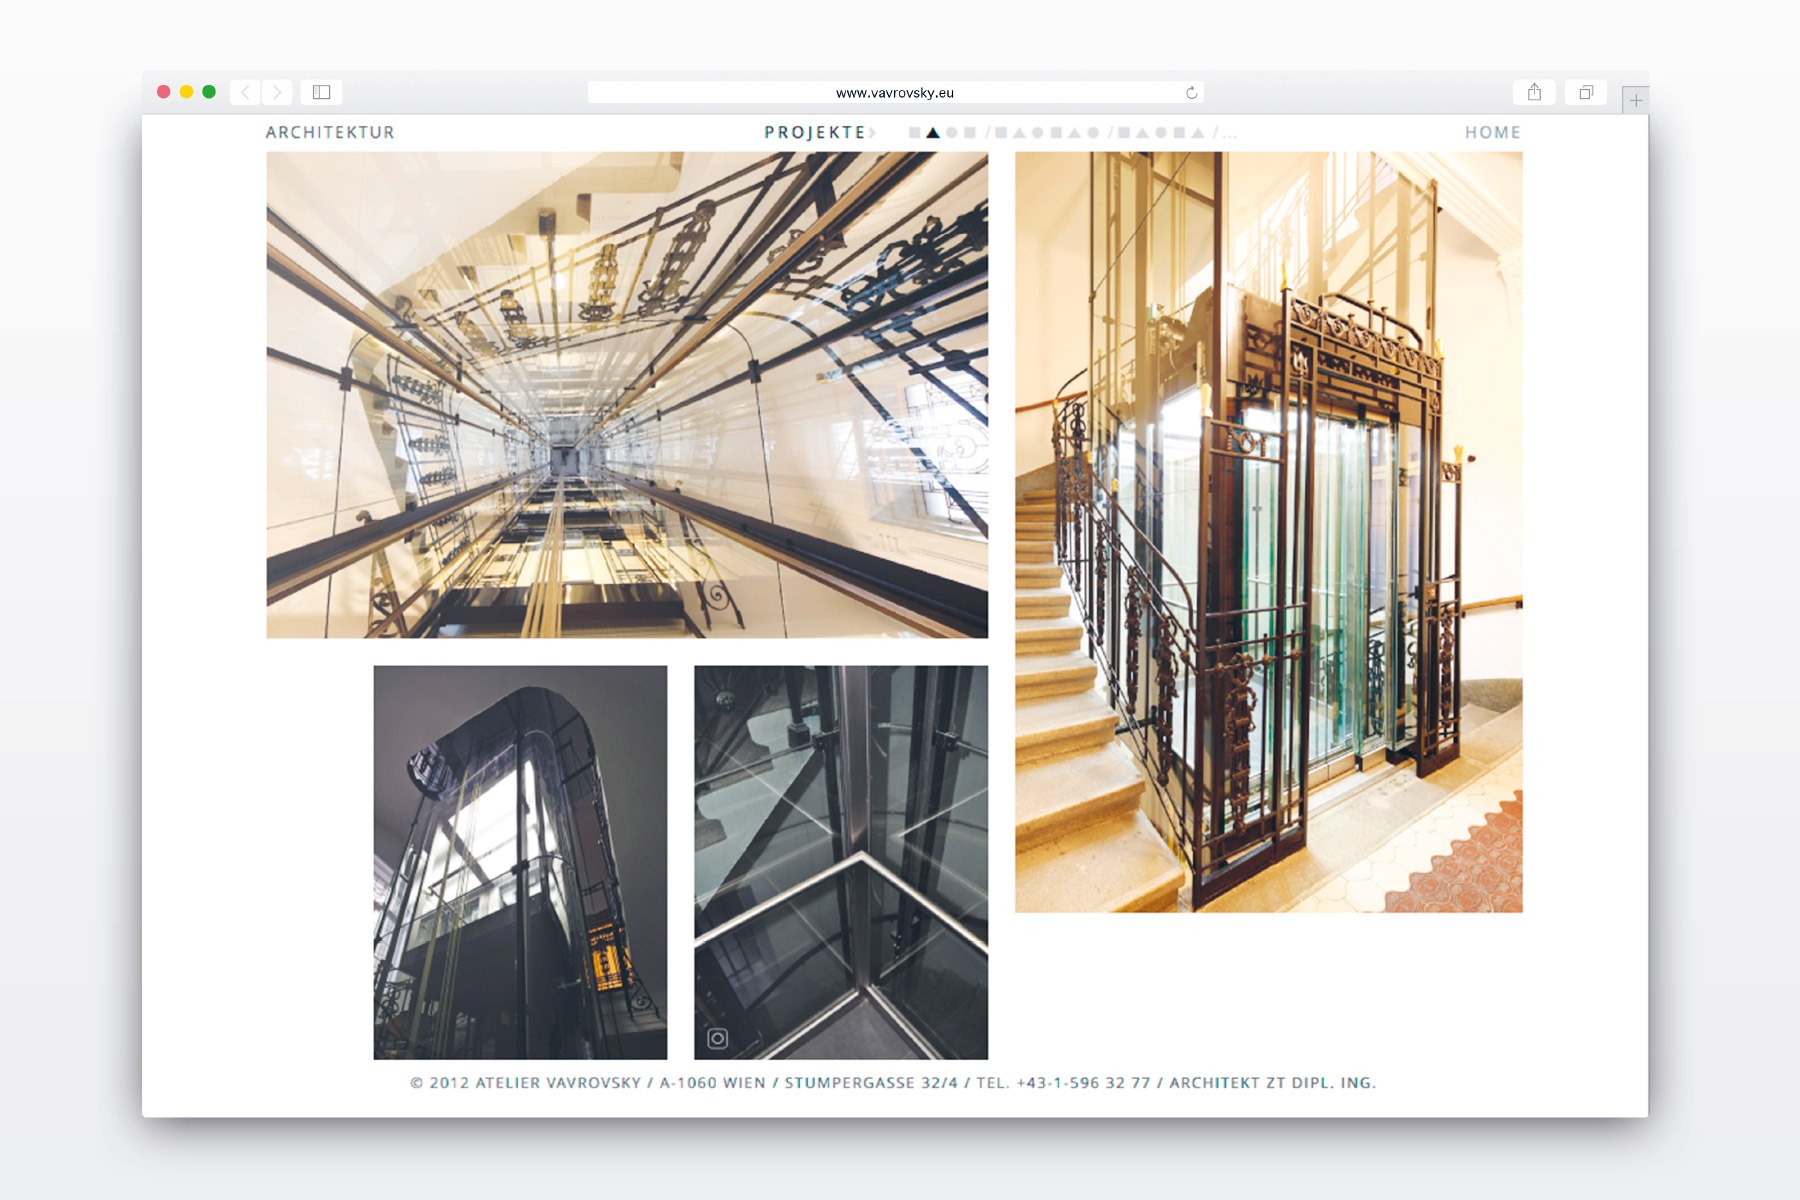1800x1200 pixels.
Task: Go back using the browser back arrow
Action: 245,92
